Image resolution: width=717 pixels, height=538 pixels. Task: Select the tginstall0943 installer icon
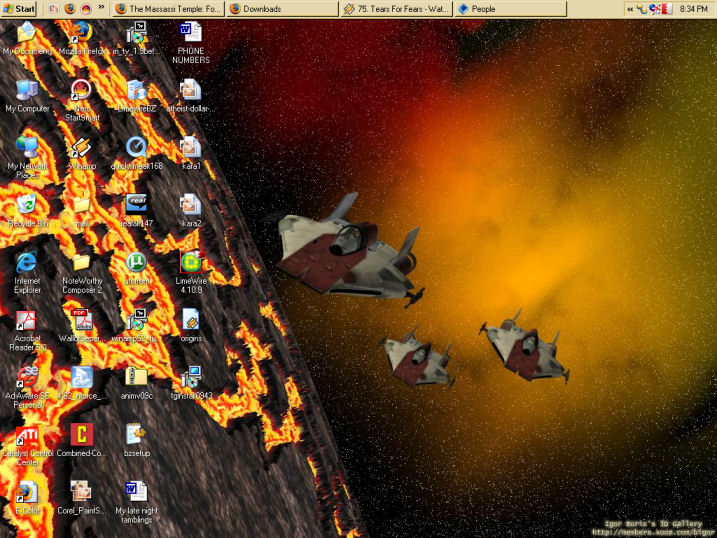(191, 384)
